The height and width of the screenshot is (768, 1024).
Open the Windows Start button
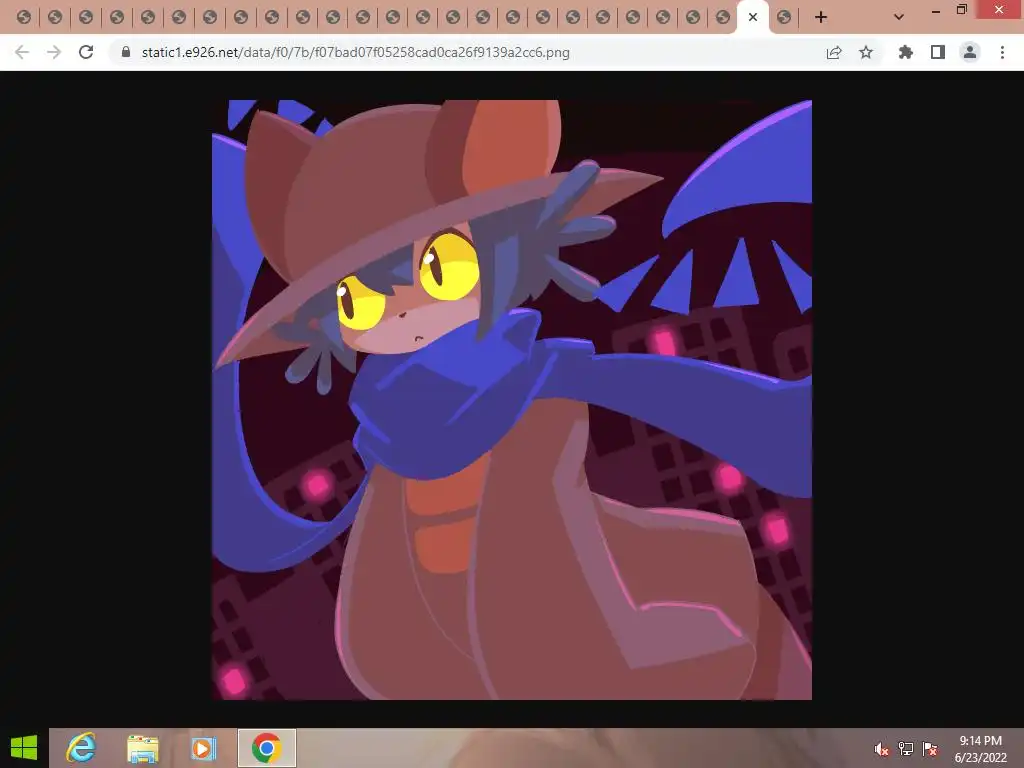[x=24, y=748]
